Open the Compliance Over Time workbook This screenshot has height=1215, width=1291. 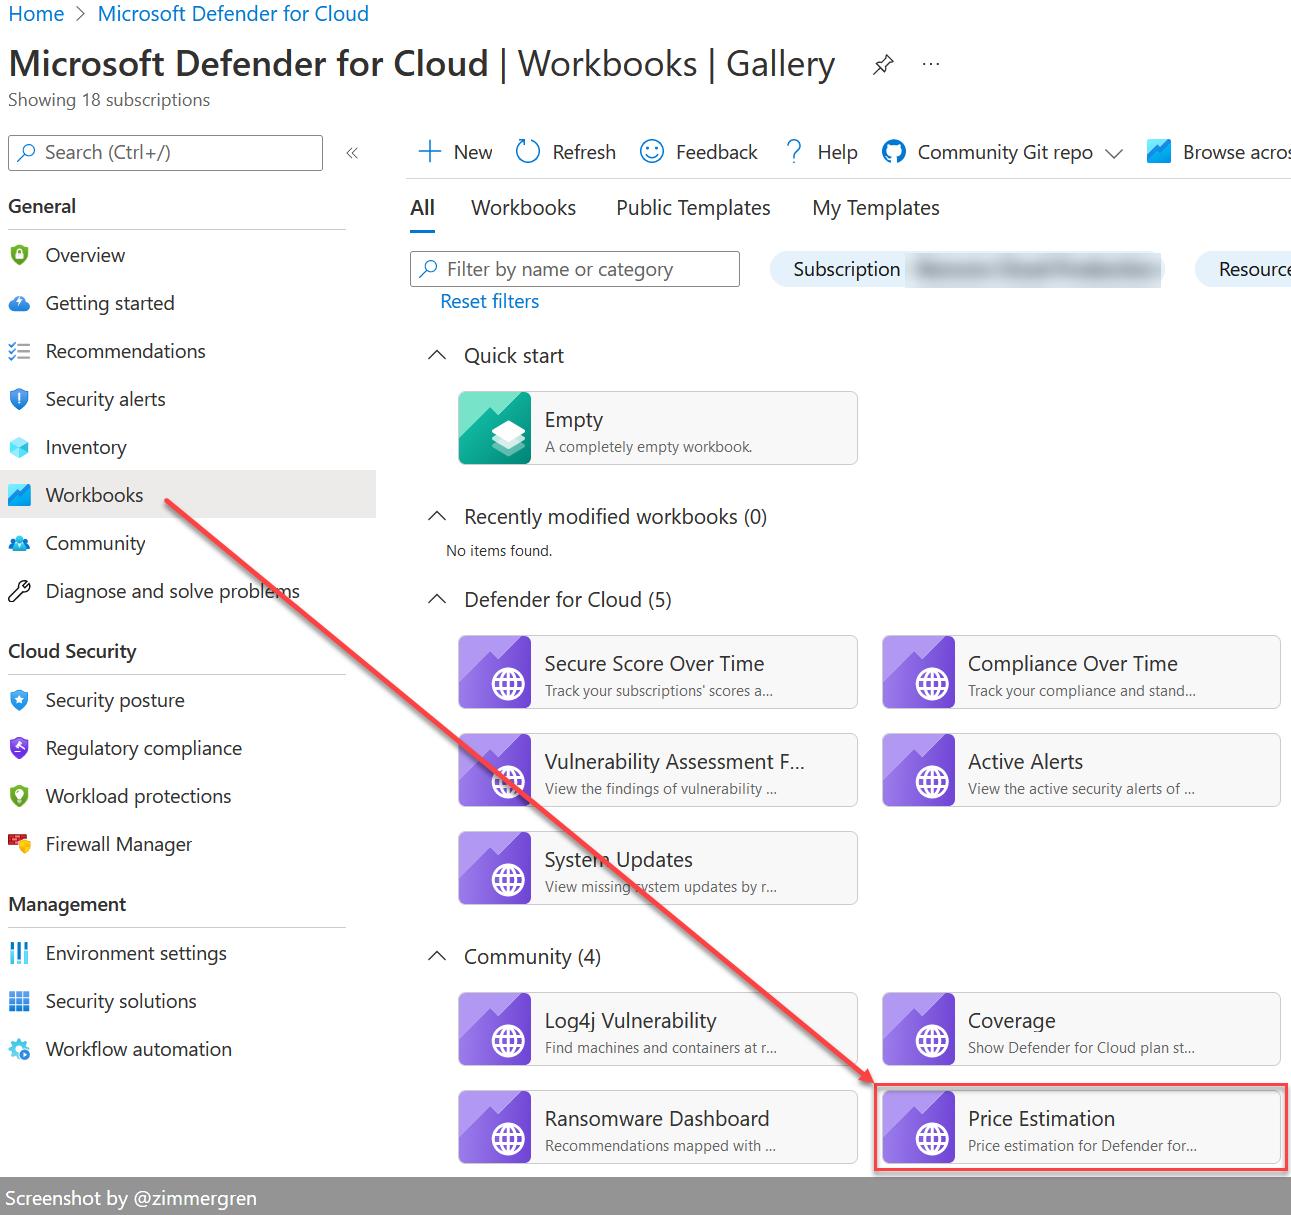pyautogui.click(x=1081, y=672)
